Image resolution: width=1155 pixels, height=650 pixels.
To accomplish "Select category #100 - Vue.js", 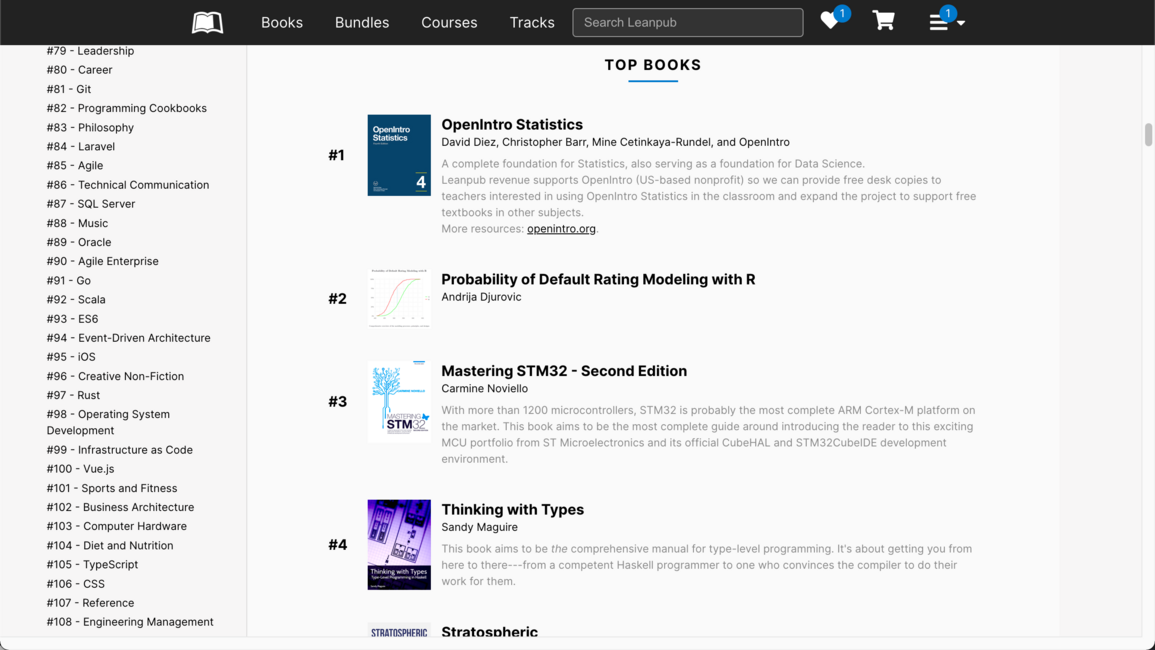I will (x=80, y=469).
